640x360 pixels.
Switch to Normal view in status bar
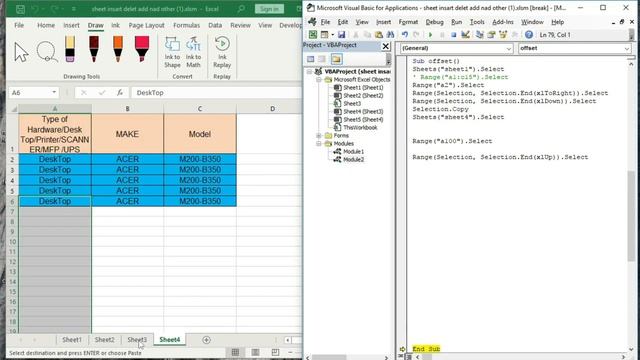click(x=235, y=352)
